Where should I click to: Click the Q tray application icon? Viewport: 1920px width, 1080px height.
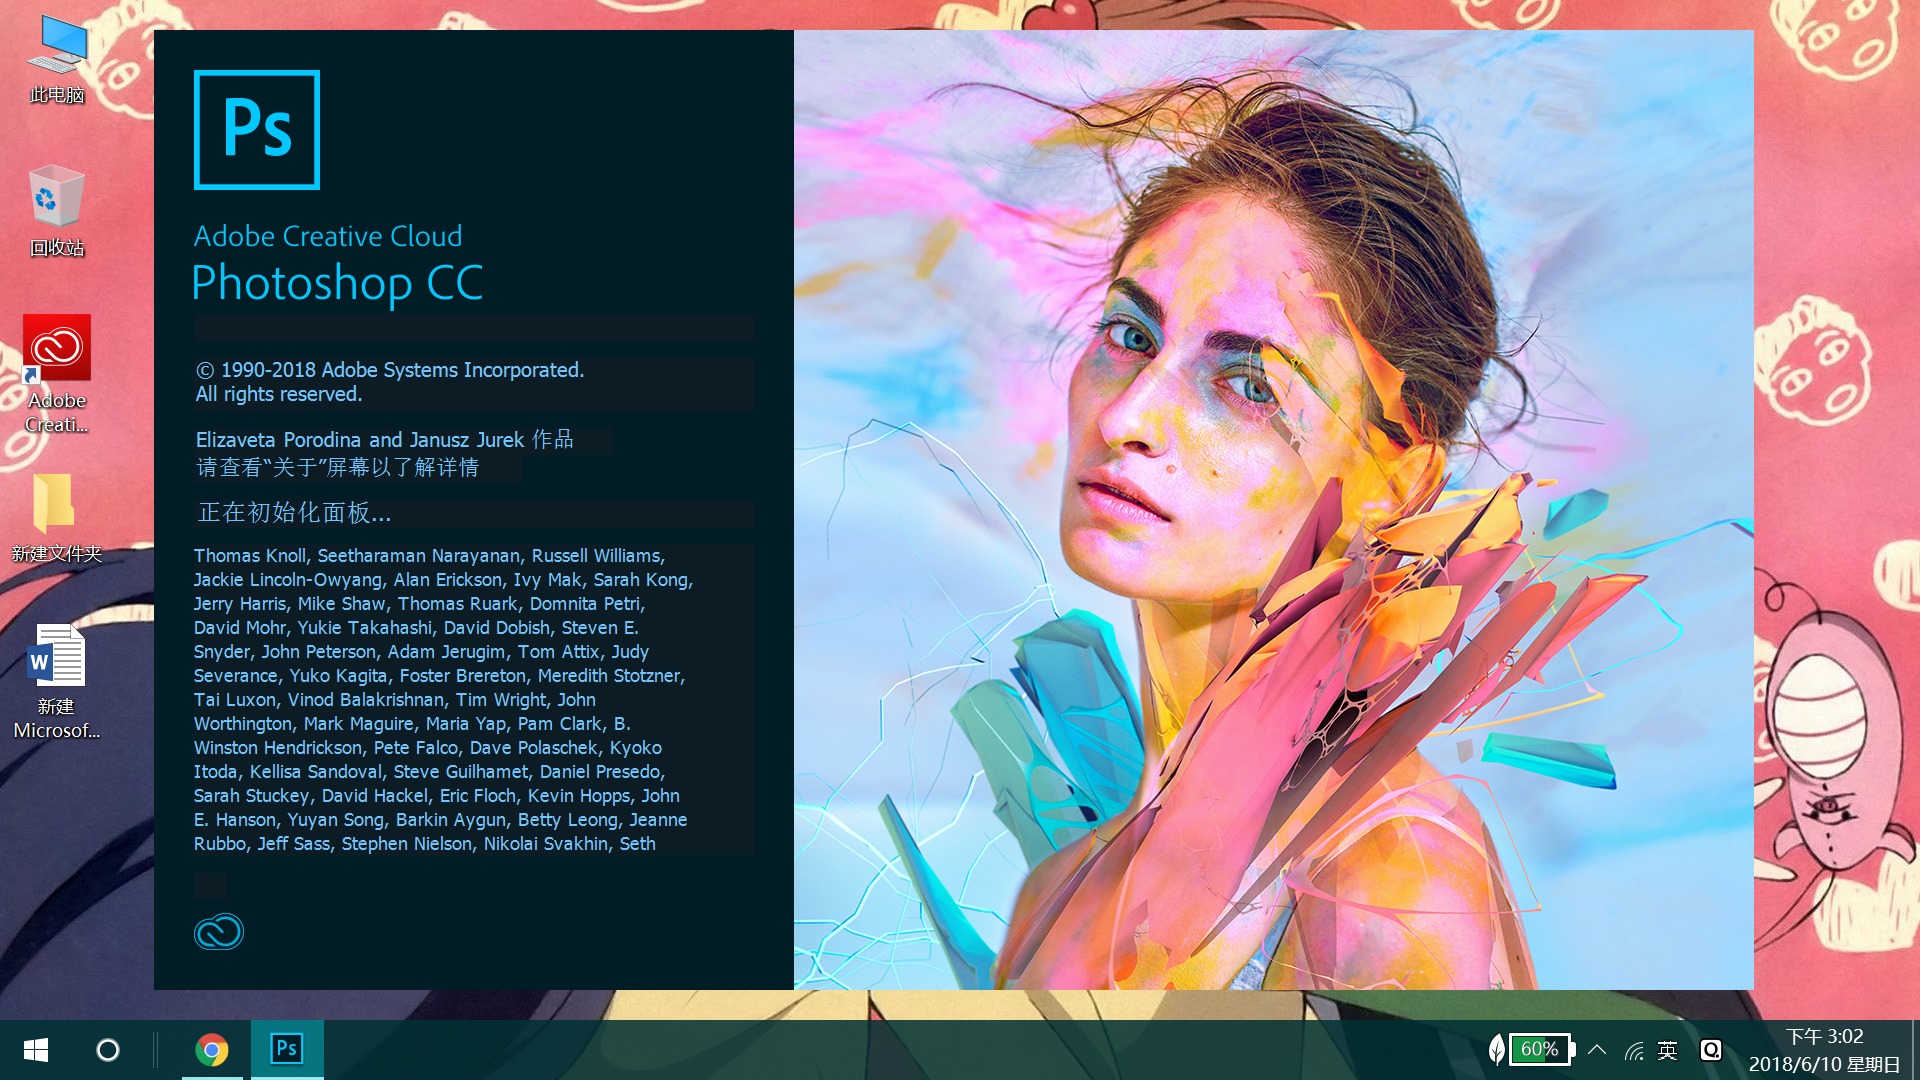1711,1050
